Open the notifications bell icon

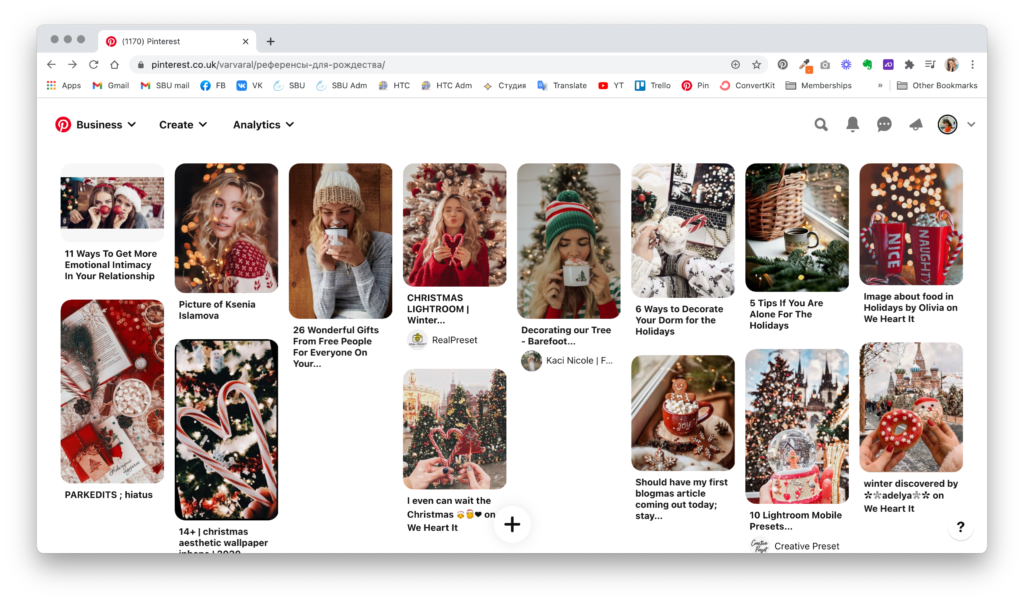(x=853, y=125)
